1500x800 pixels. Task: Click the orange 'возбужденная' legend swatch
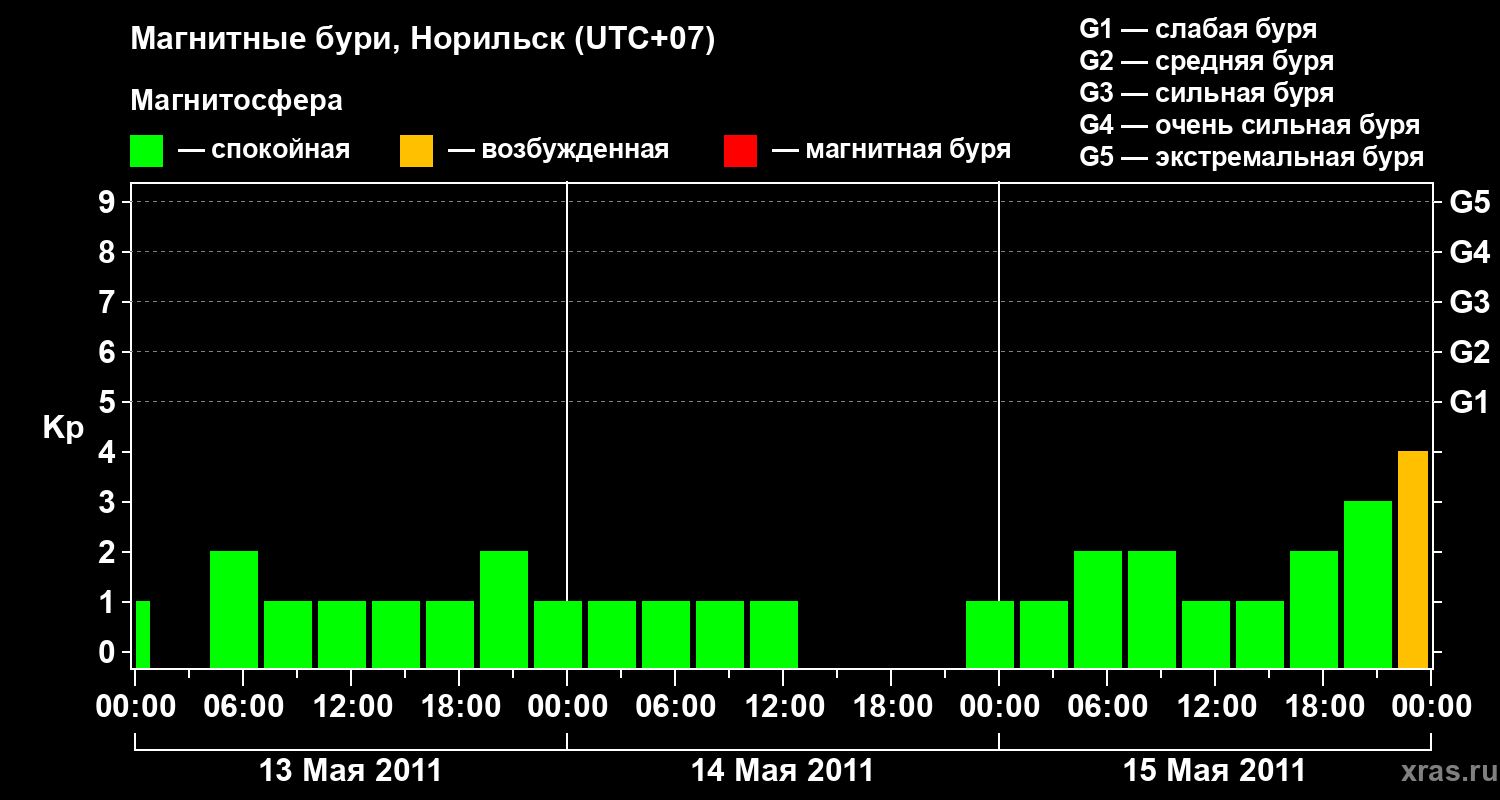[x=417, y=151]
